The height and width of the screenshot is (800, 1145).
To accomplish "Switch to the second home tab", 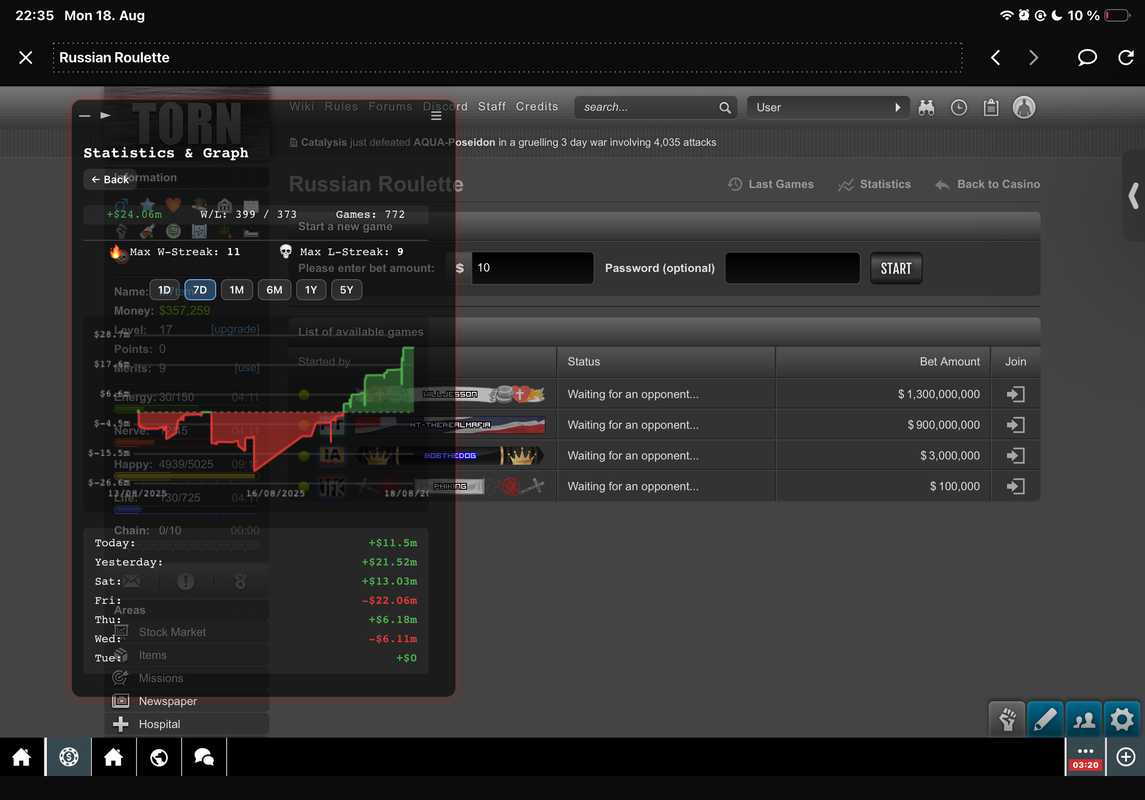I will pyautogui.click(x=113, y=757).
